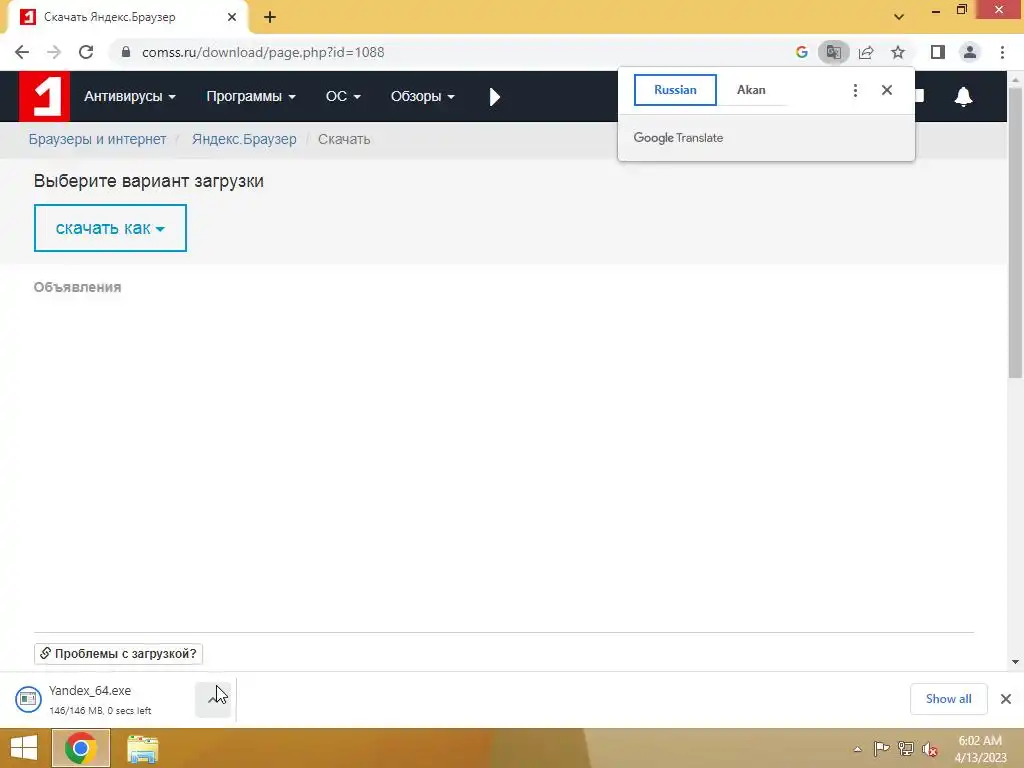Viewport: 1024px width, 768px height.
Task: Share this page icon
Action: click(866, 52)
